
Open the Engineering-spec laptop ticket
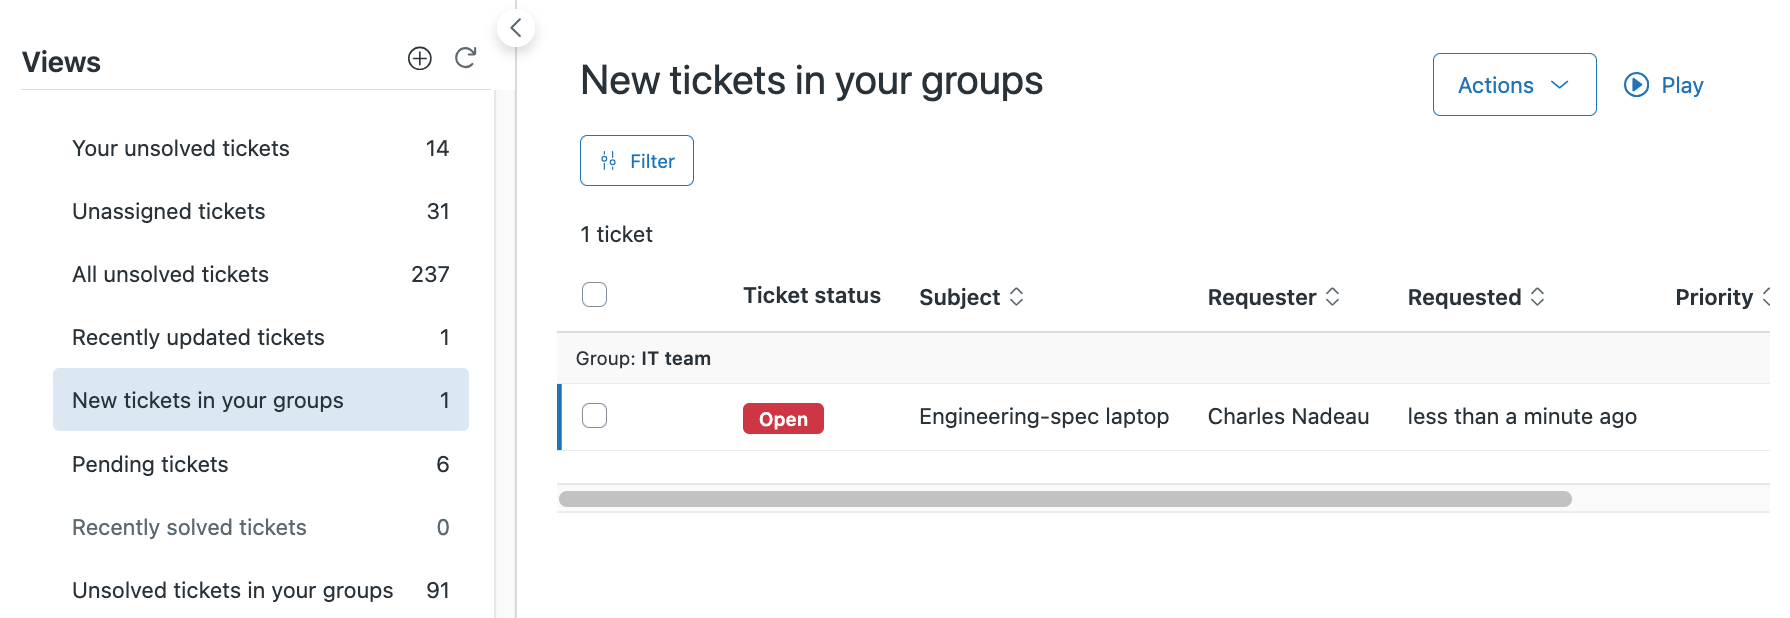click(1044, 417)
